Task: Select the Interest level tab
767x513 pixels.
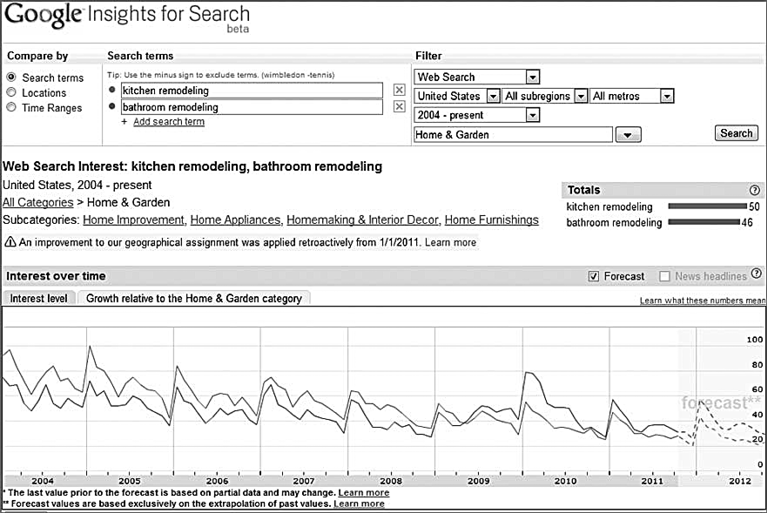Action: (x=39, y=298)
